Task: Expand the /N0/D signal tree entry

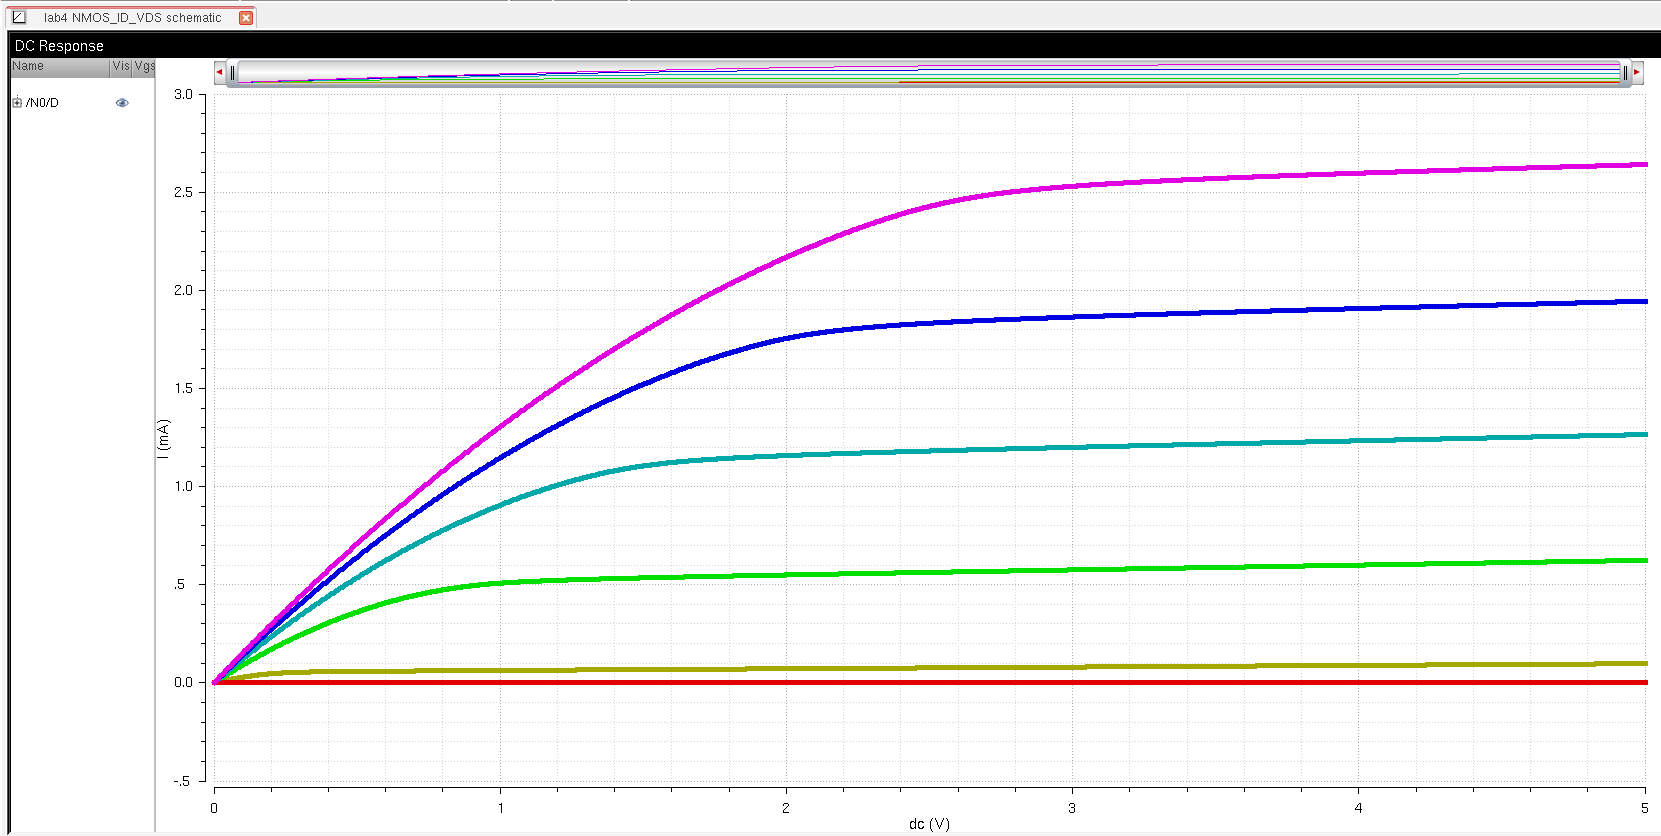Action: click(x=17, y=103)
